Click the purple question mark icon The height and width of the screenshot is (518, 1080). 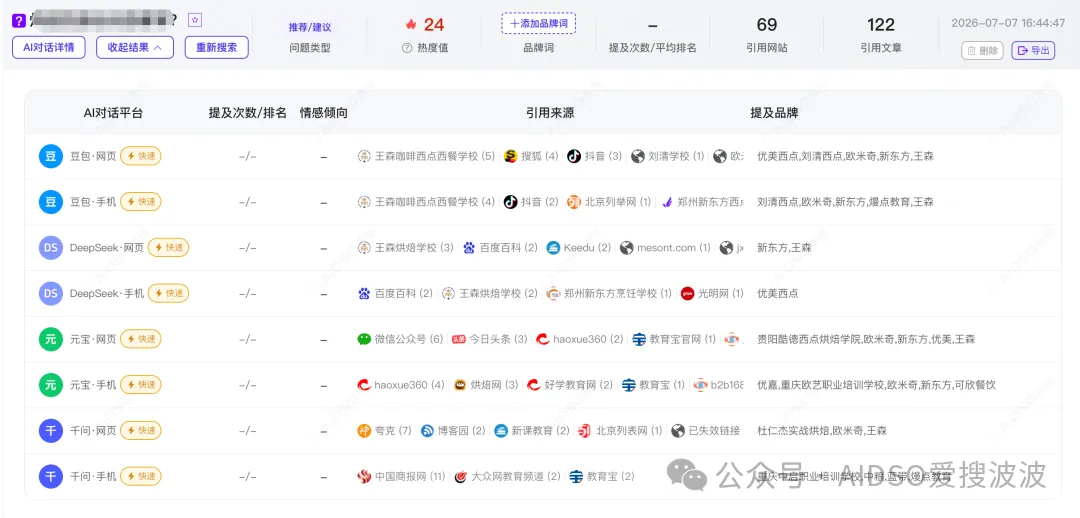coord(19,20)
